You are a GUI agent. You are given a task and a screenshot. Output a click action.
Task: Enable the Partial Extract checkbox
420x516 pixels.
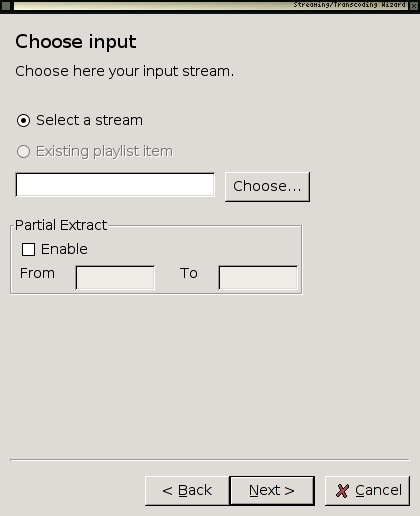point(28,249)
